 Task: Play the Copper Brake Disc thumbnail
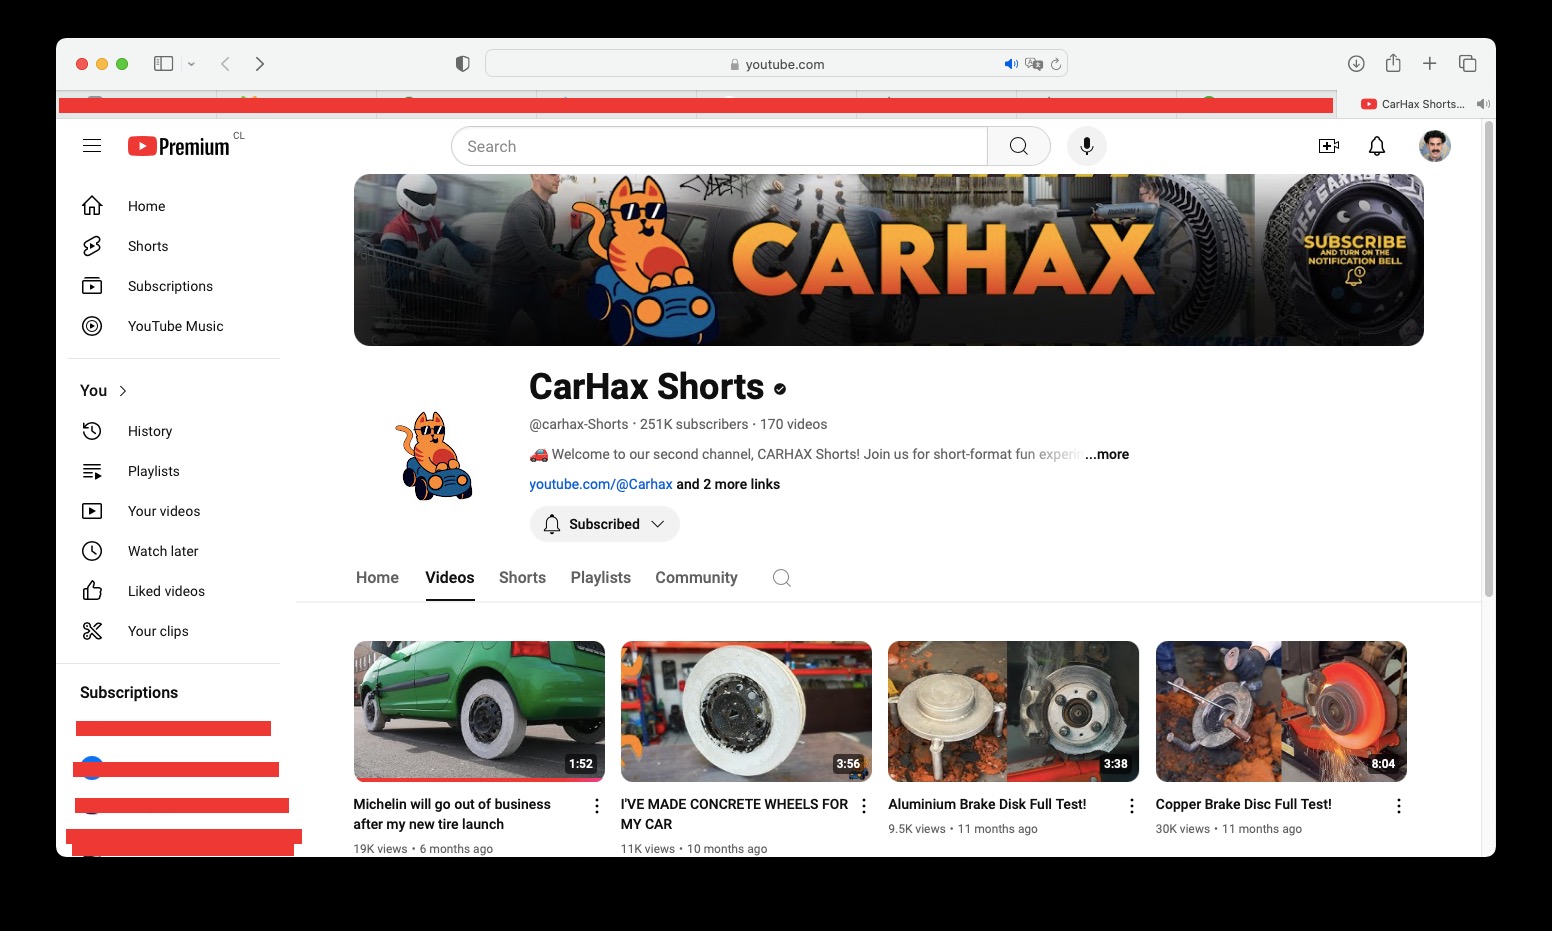(x=1281, y=711)
